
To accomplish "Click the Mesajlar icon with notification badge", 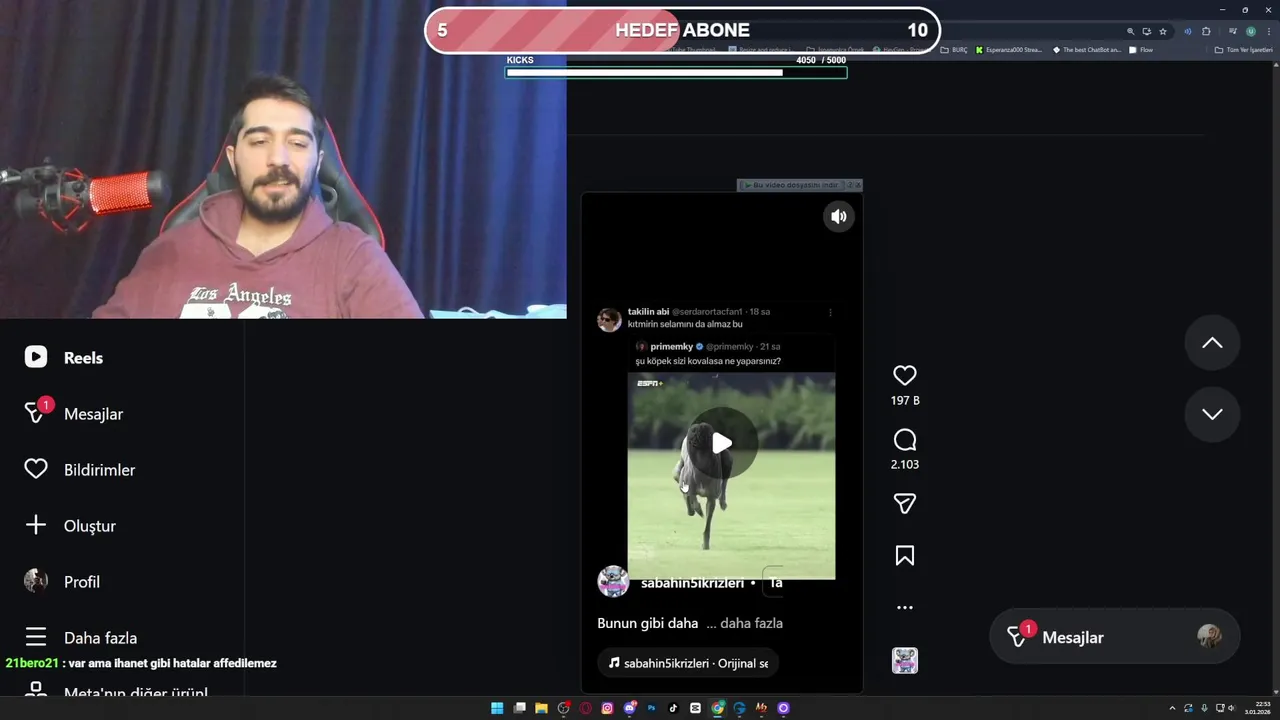I will click(36, 412).
